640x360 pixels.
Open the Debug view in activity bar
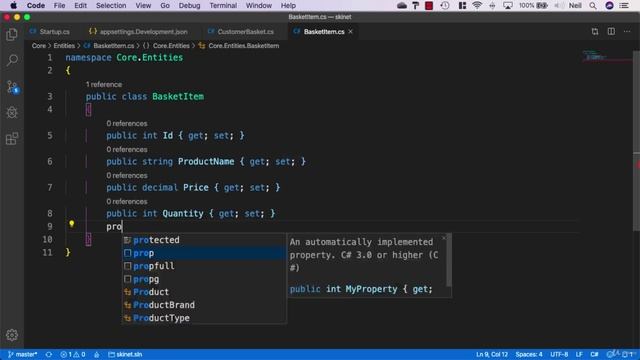click(x=12, y=112)
